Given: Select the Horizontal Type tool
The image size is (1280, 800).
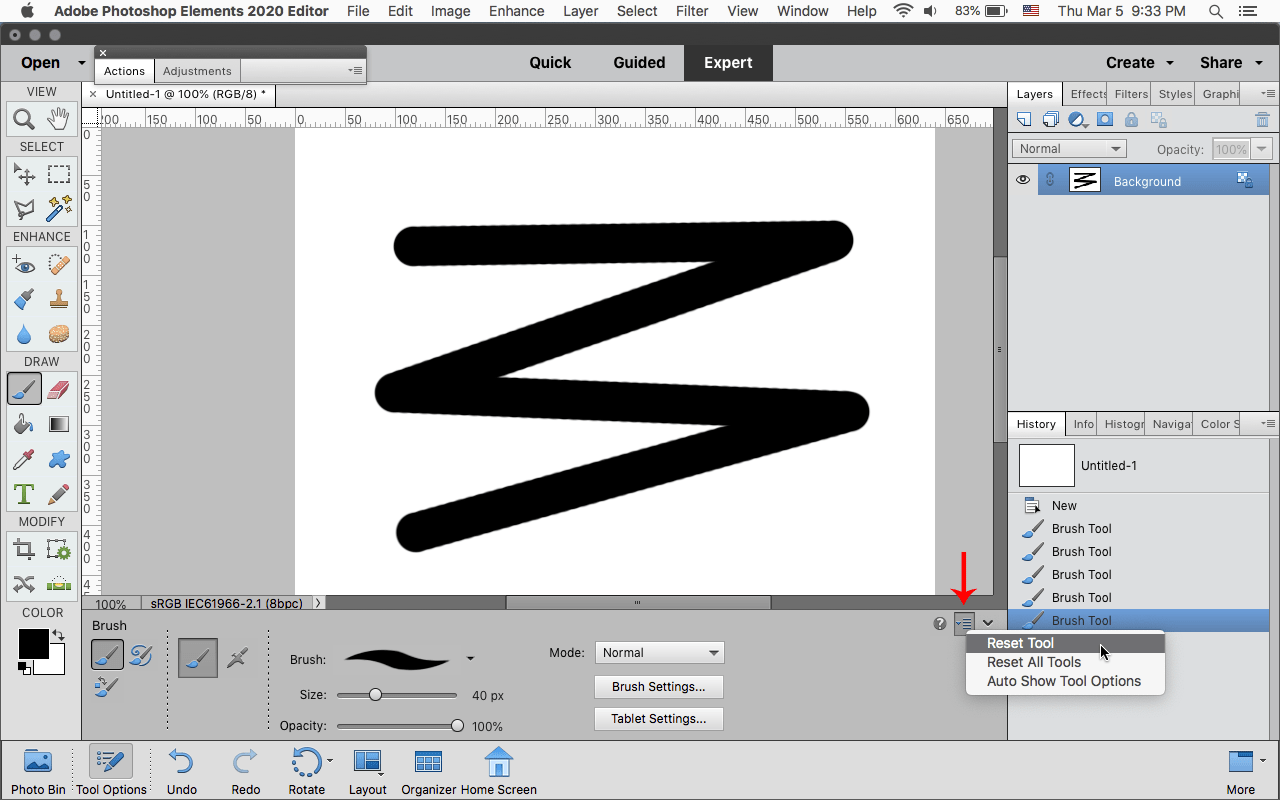Looking at the screenshot, I should pyautogui.click(x=24, y=494).
